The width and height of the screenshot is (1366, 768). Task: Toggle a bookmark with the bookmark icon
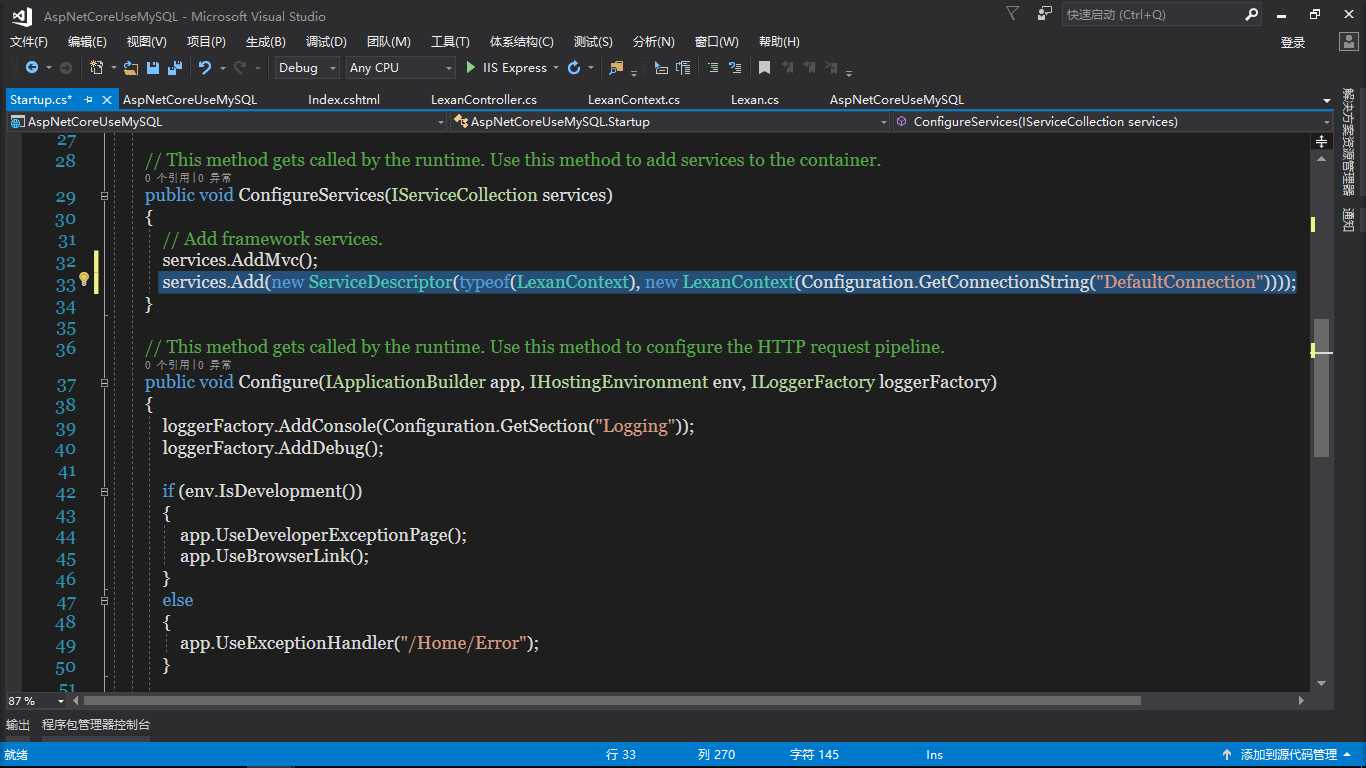tap(764, 68)
